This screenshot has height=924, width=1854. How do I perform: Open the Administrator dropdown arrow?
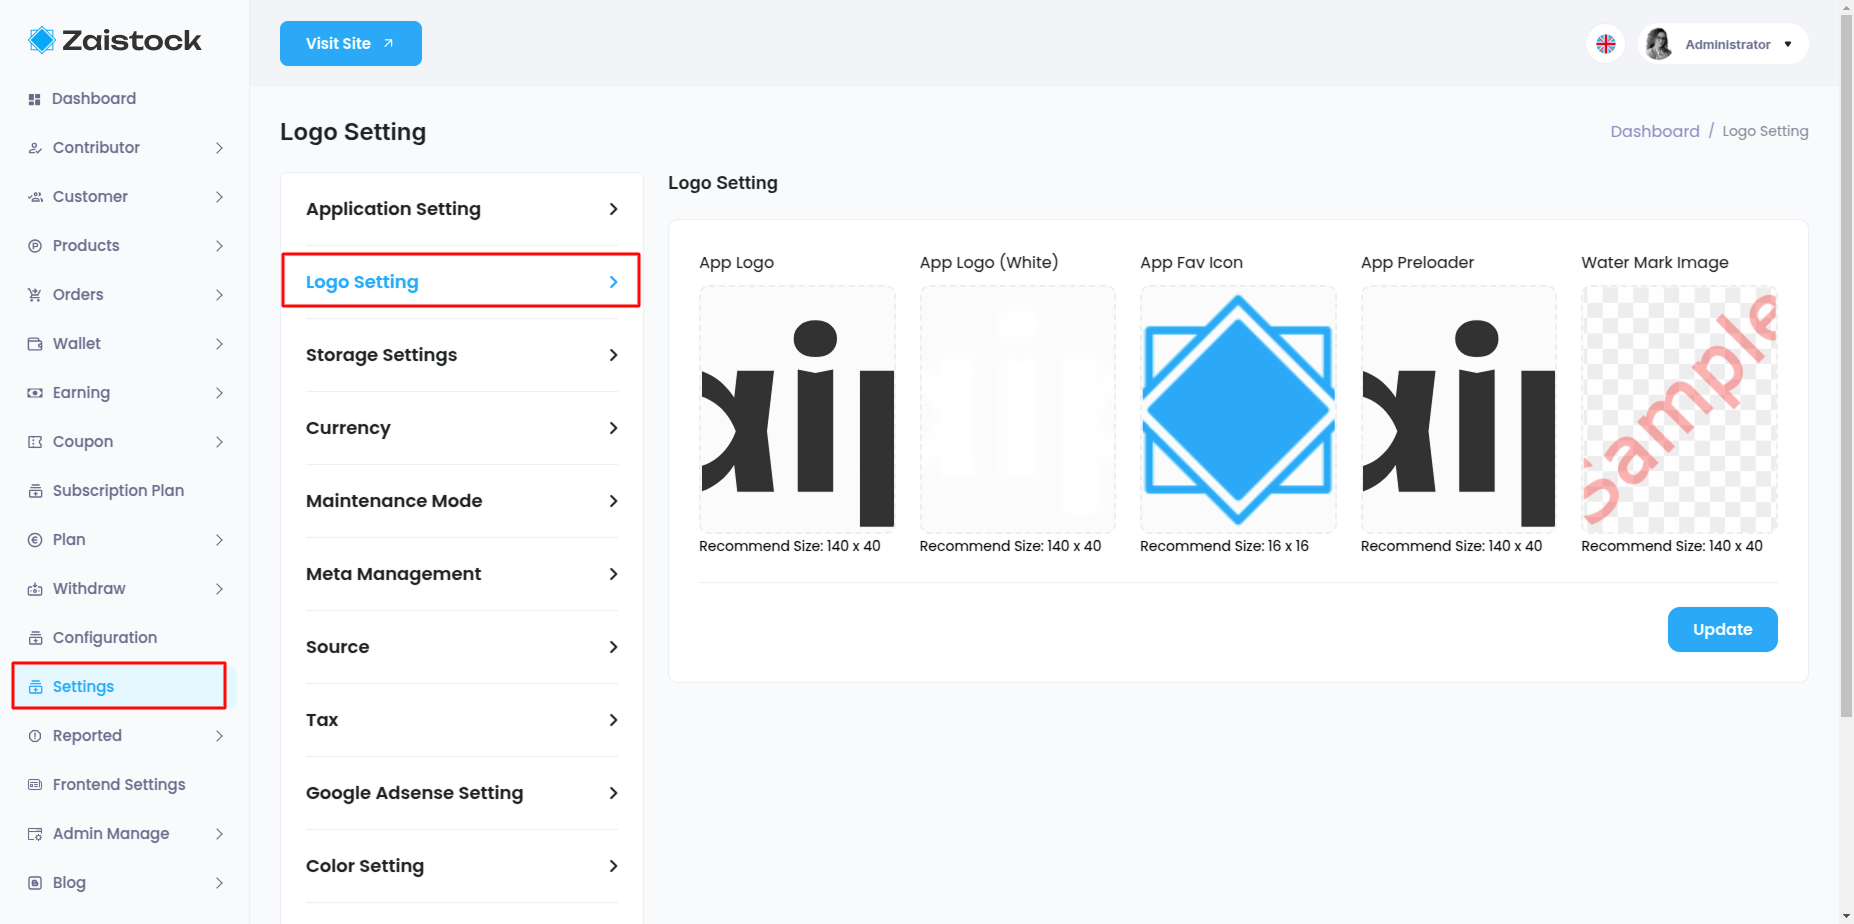click(x=1788, y=44)
